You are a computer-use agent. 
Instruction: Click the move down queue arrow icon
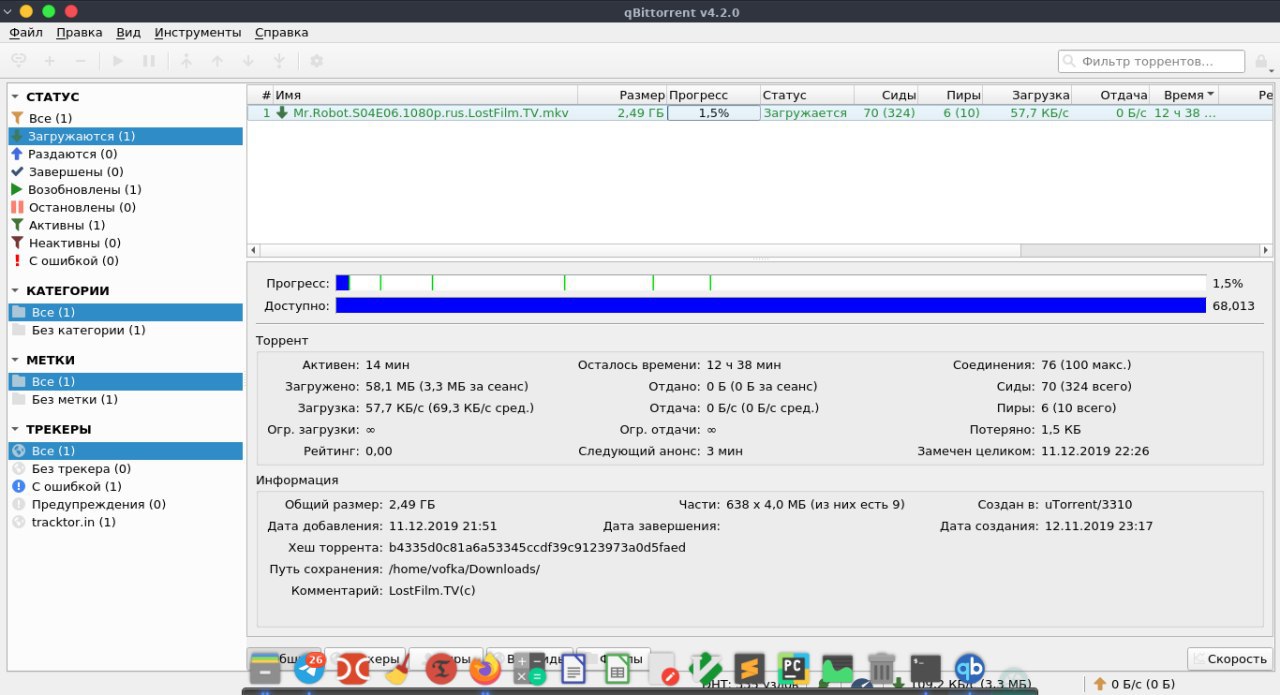point(248,61)
